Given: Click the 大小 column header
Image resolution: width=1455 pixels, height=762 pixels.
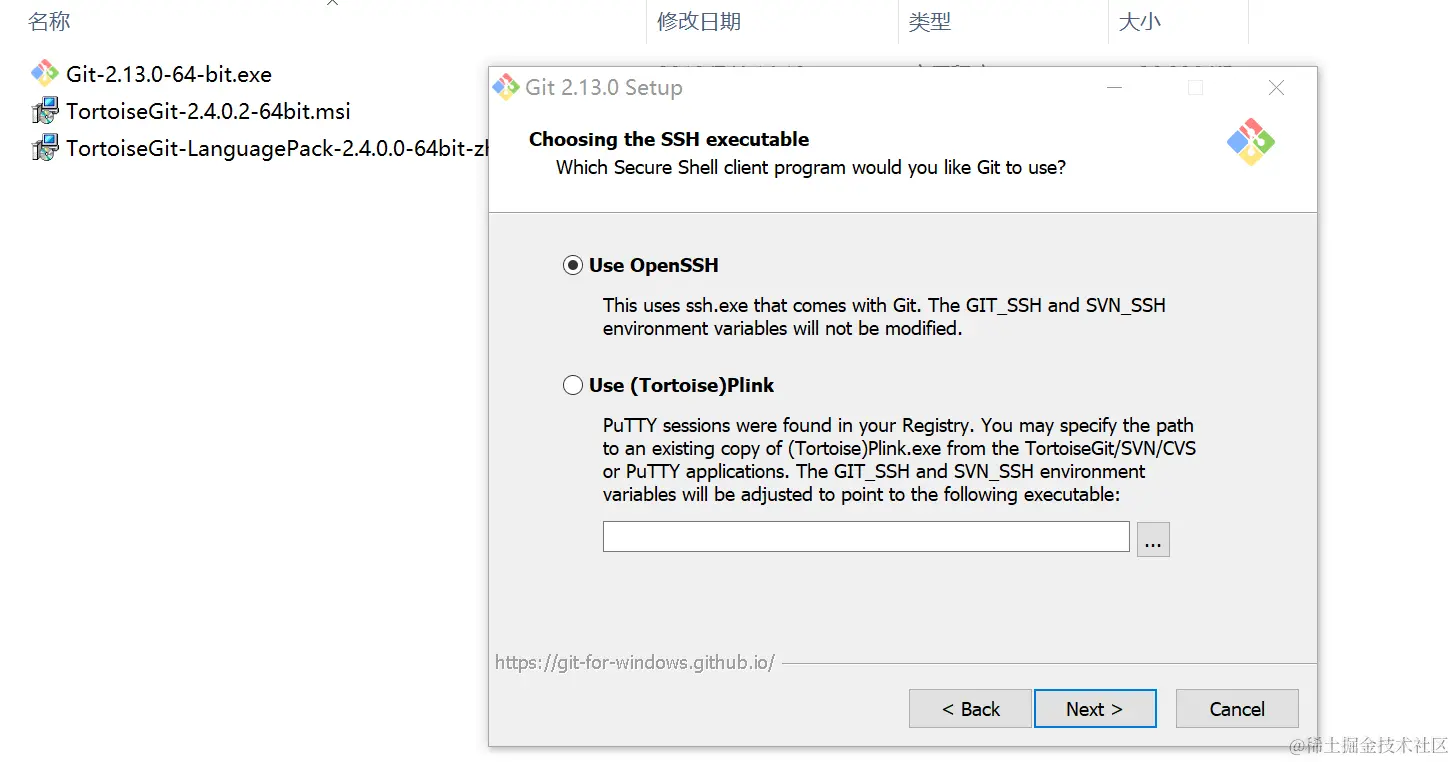Looking at the screenshot, I should [1139, 22].
